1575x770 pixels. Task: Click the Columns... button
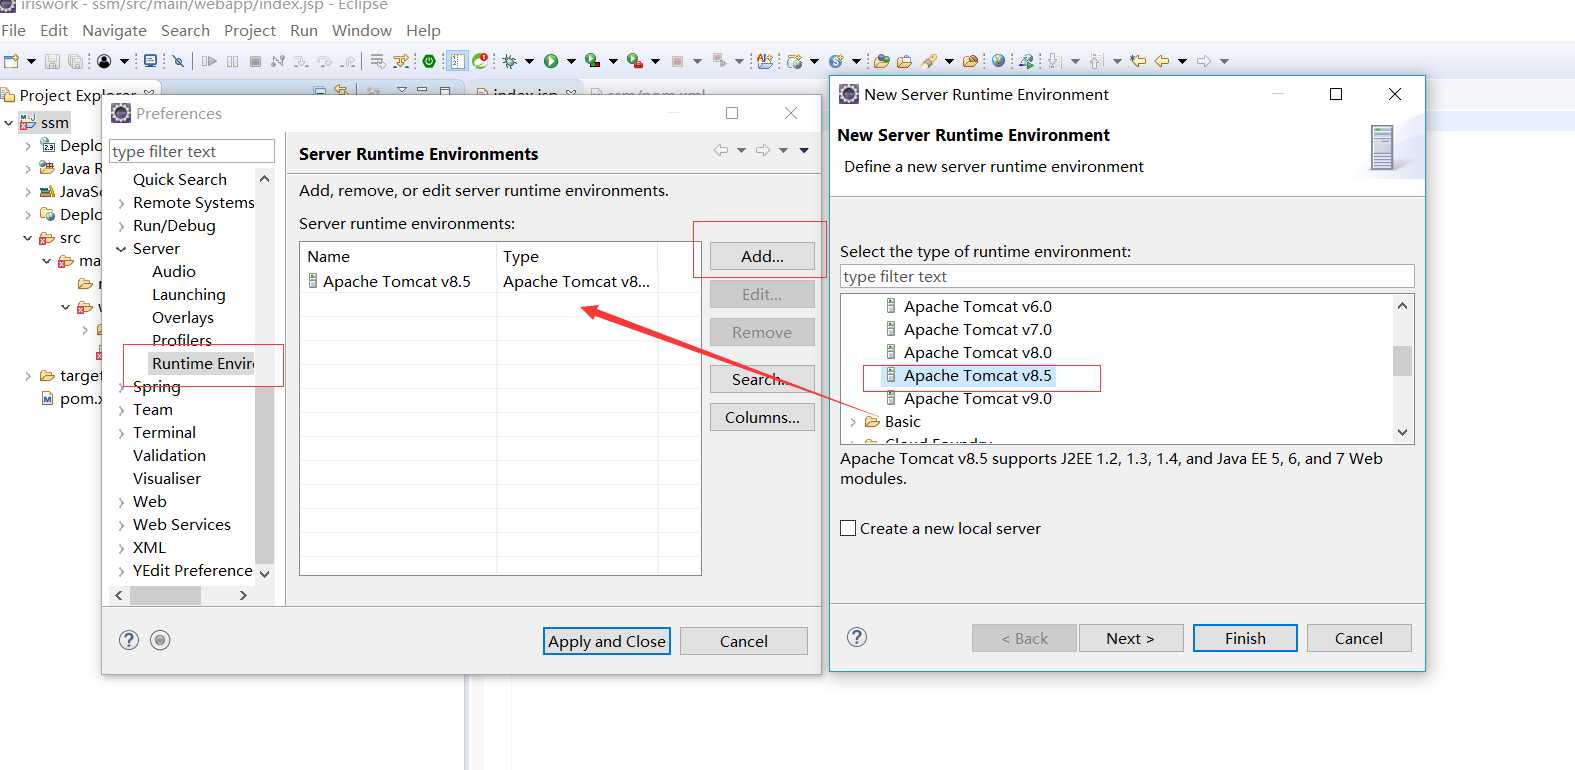(x=762, y=417)
